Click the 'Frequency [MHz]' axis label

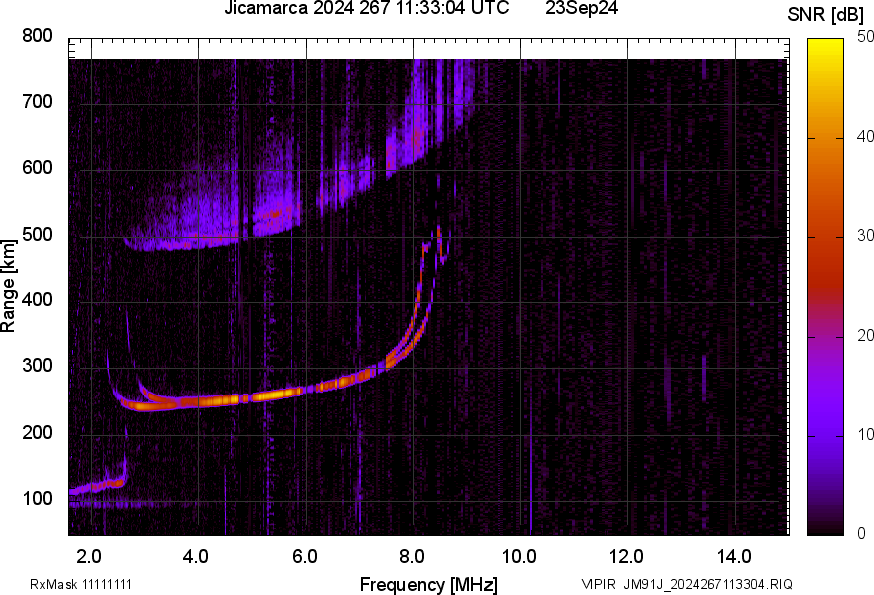429,584
